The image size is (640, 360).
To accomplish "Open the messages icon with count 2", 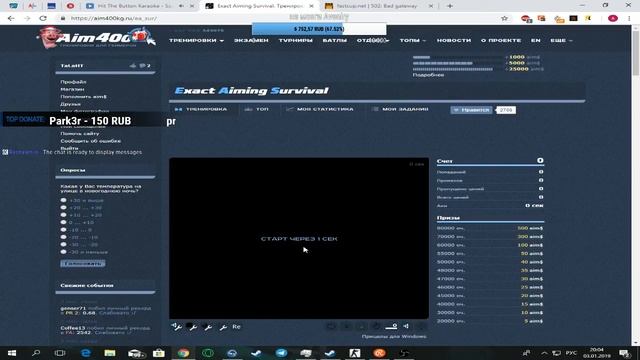I will (145, 65).
